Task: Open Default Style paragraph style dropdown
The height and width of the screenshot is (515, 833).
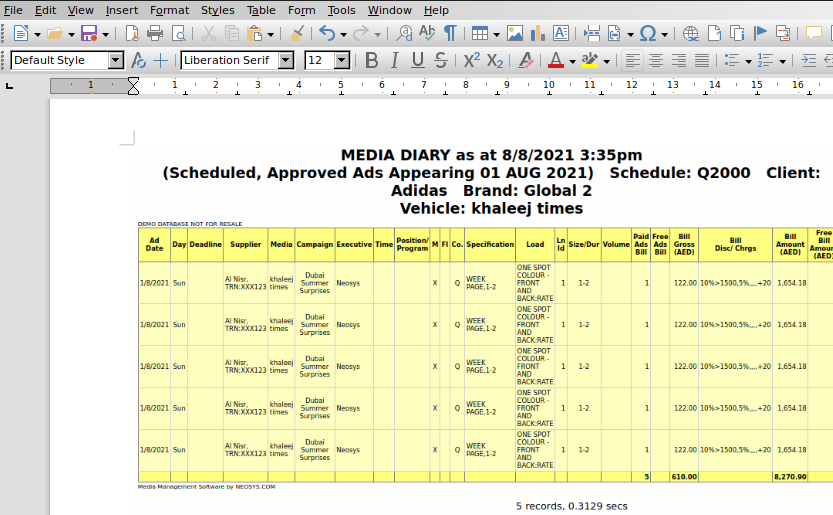Action: click(x=116, y=61)
